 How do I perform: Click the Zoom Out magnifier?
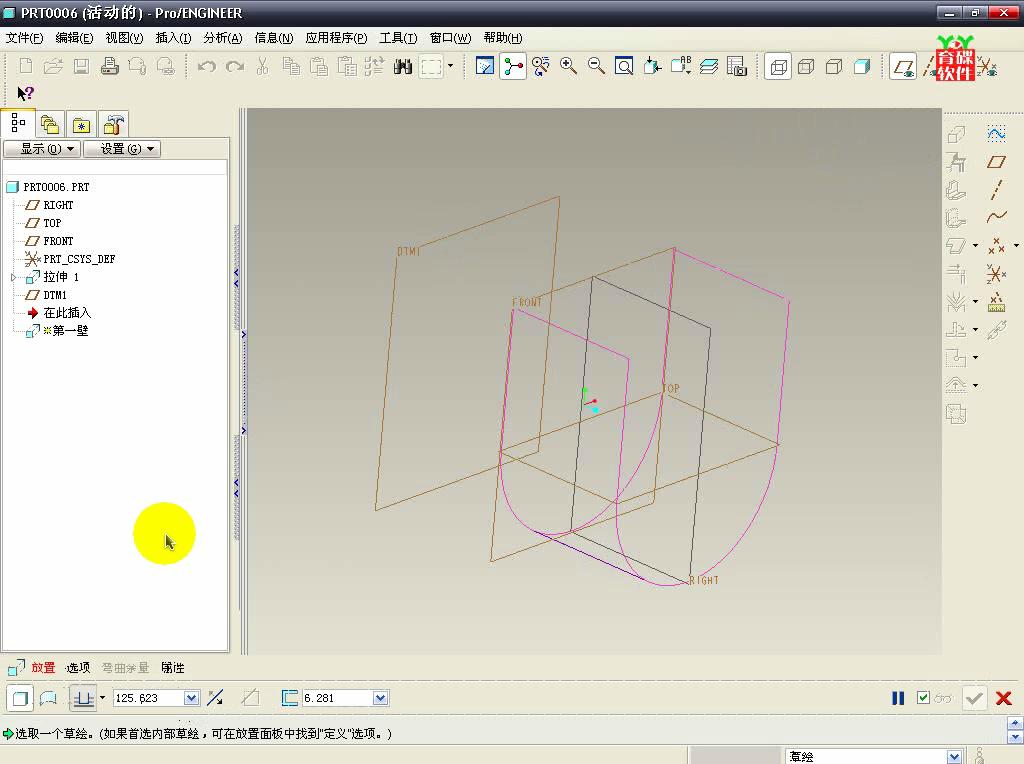(596, 66)
